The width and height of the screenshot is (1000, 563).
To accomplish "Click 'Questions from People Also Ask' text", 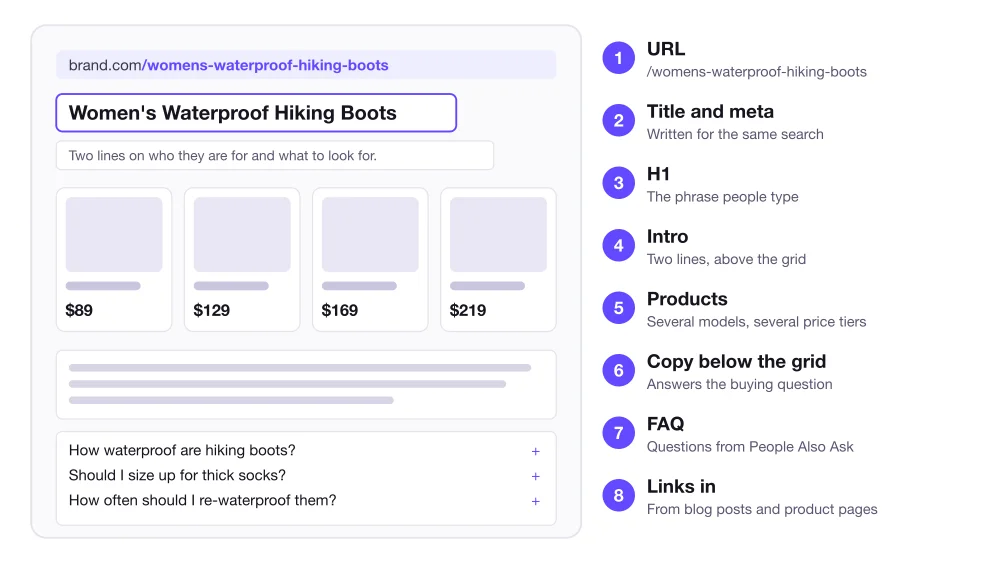I will point(750,447).
